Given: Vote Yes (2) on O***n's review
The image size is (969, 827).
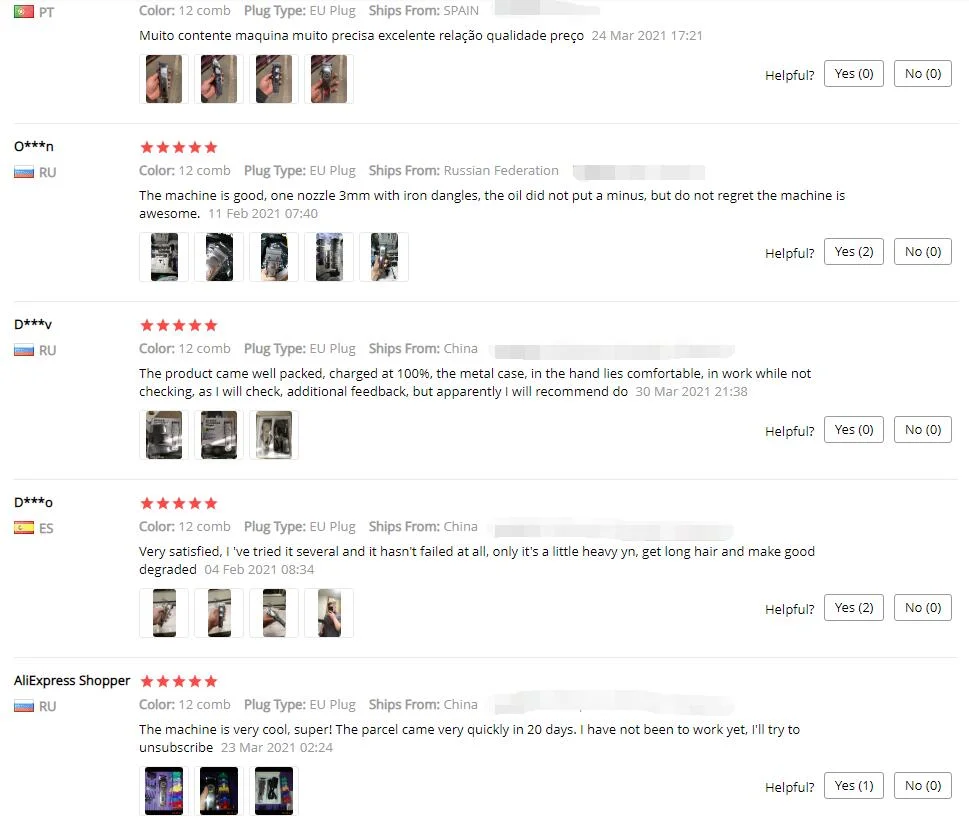Looking at the screenshot, I should point(853,252).
